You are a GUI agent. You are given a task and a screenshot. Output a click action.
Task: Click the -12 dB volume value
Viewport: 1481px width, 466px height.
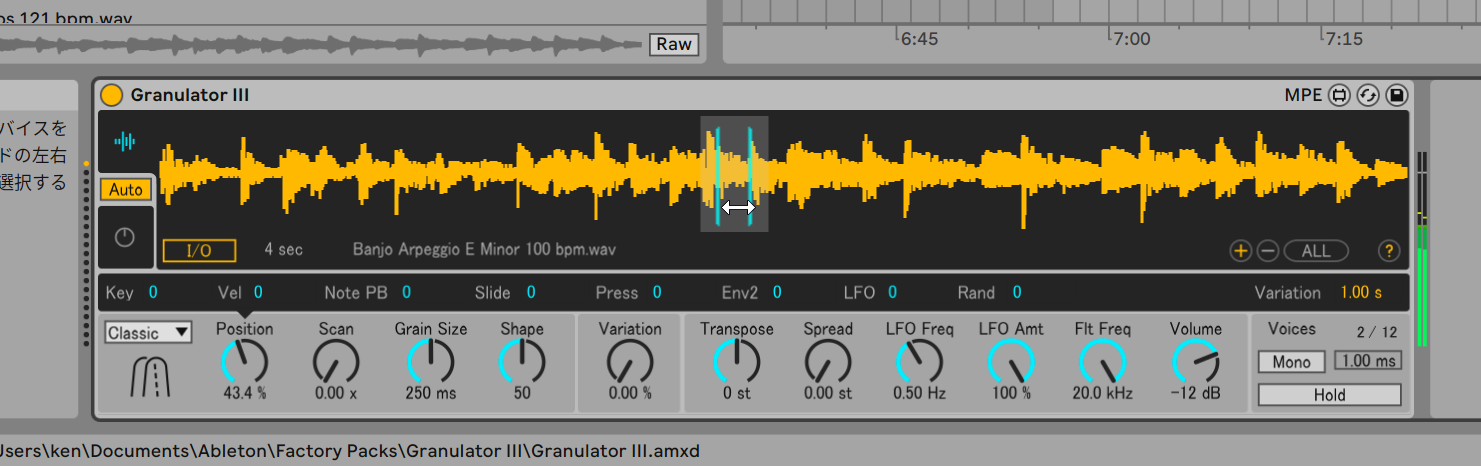point(1195,393)
